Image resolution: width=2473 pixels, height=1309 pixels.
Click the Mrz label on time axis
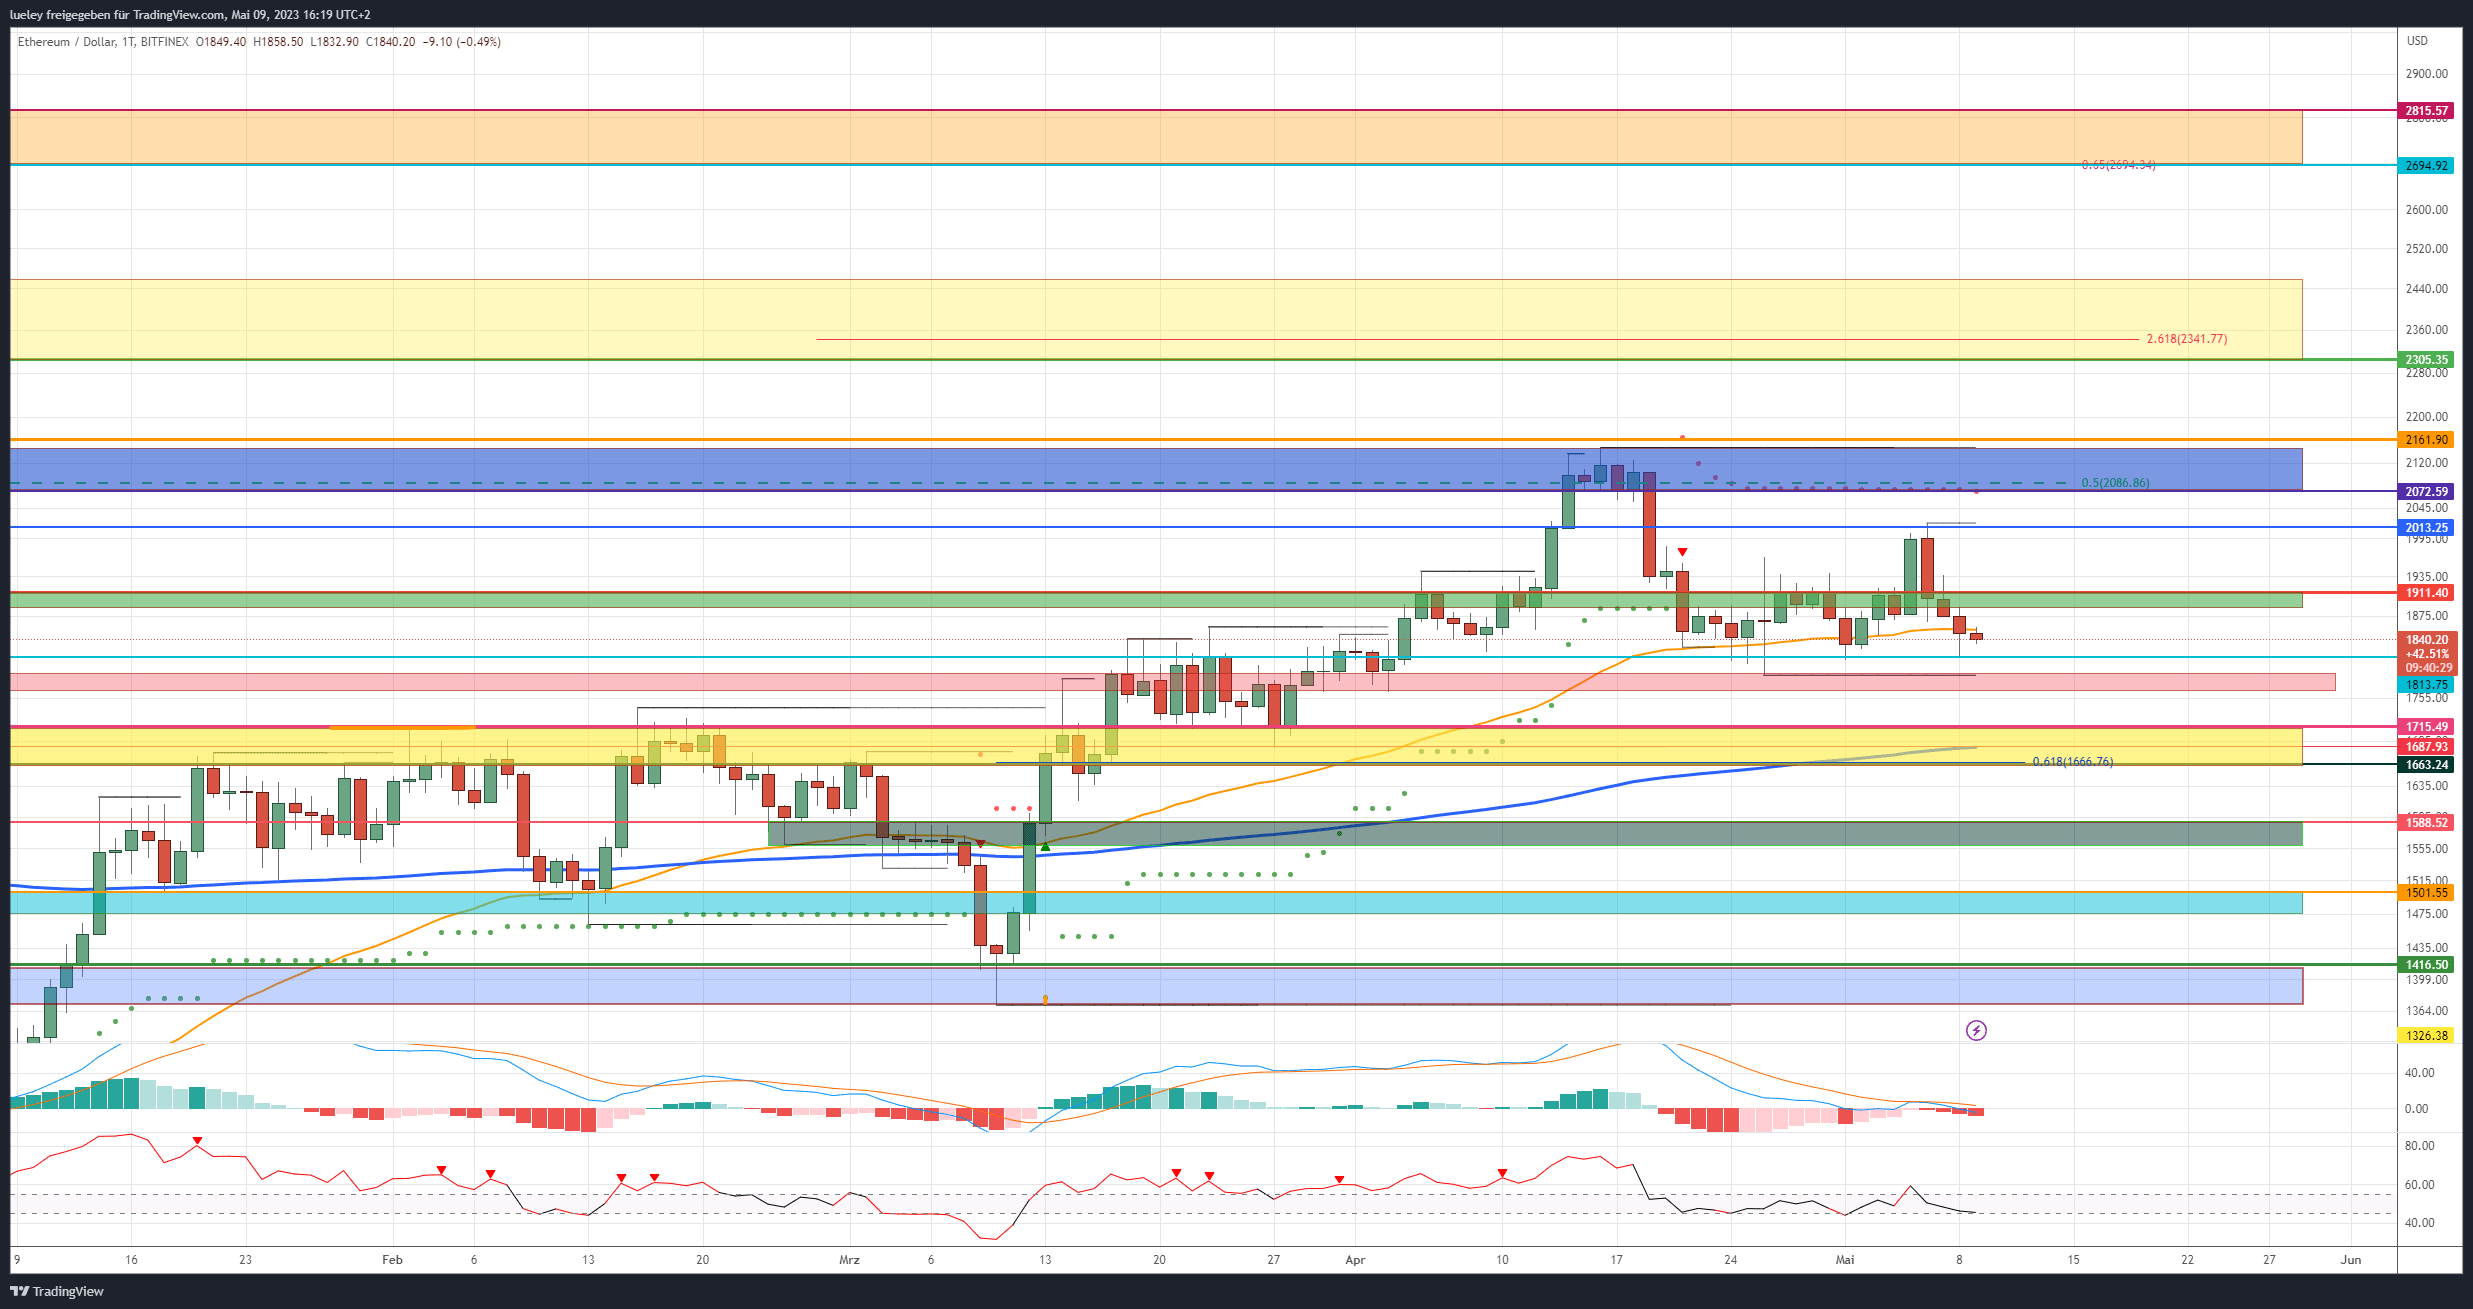[x=849, y=1259]
